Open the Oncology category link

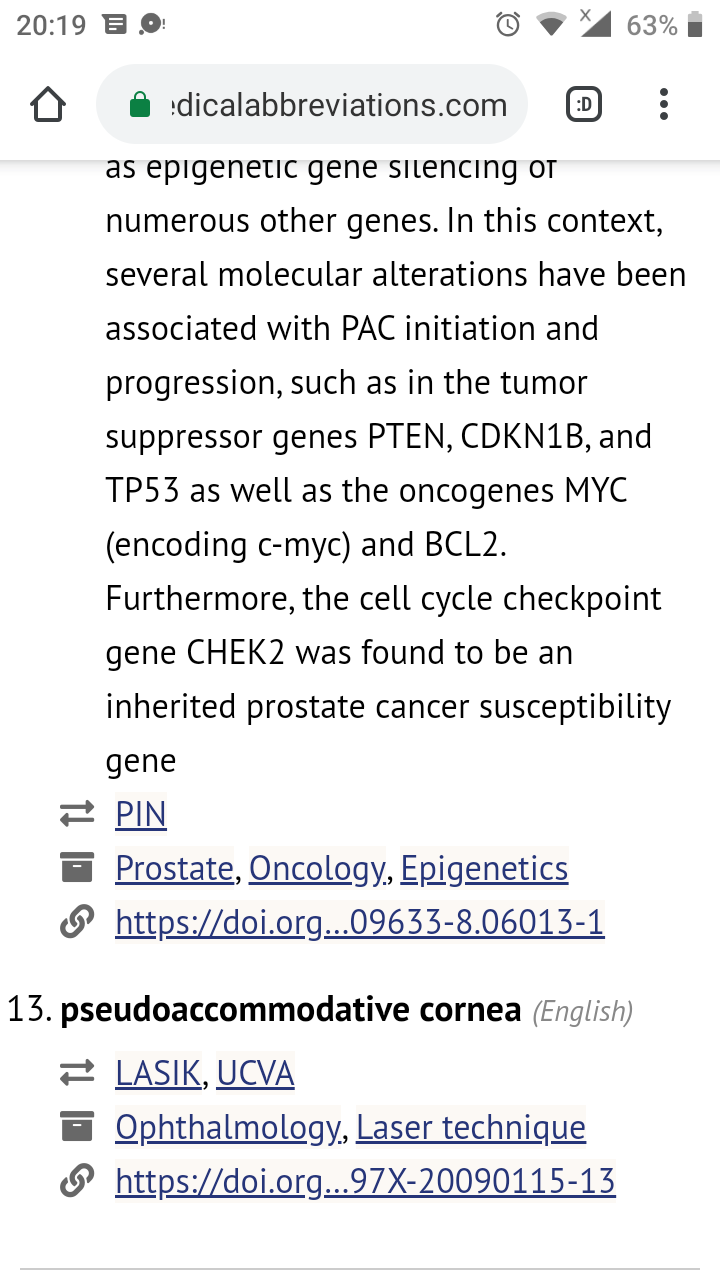click(x=317, y=868)
